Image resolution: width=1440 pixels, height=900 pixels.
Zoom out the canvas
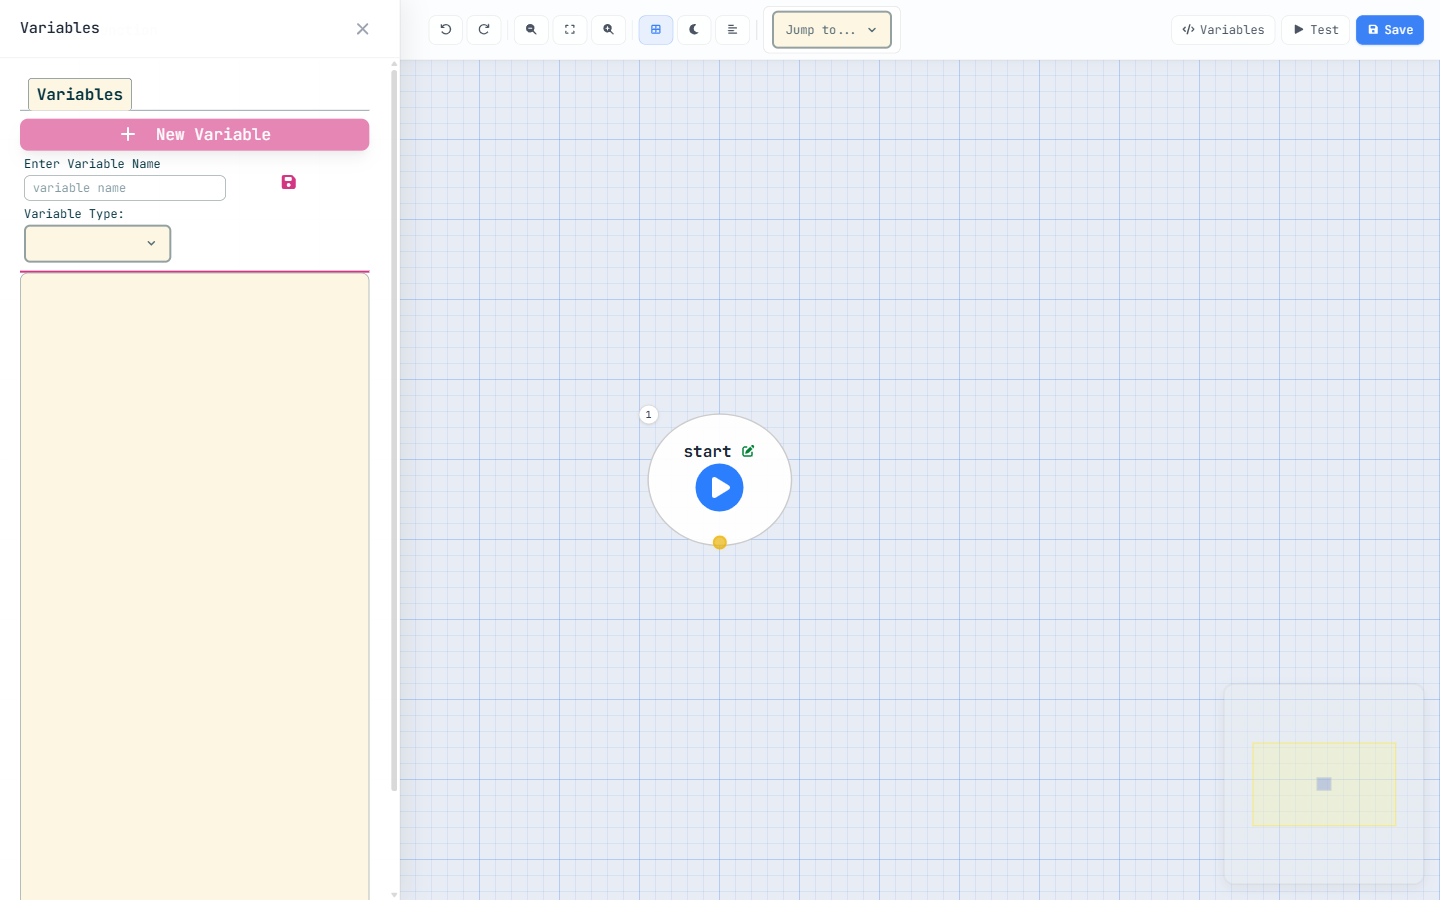(x=531, y=30)
